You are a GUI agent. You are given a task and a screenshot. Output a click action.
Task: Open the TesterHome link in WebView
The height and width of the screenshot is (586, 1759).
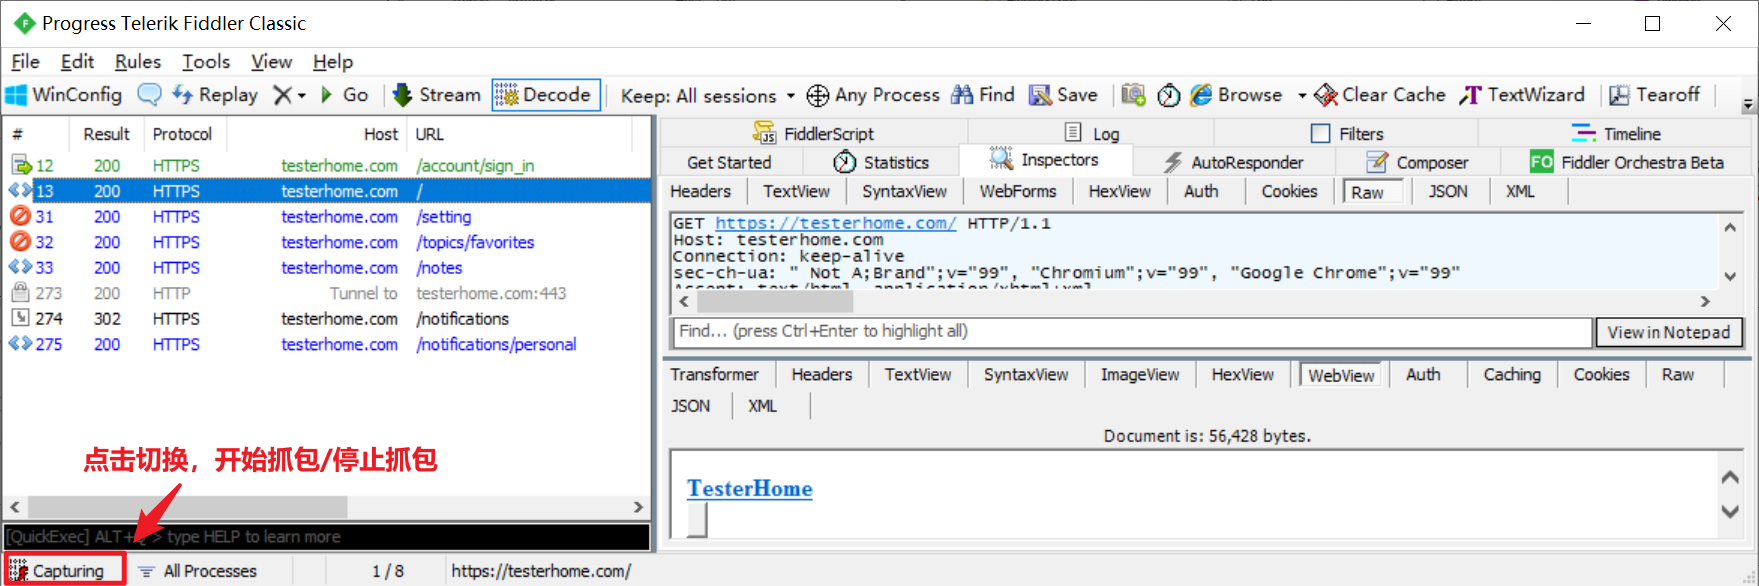(x=749, y=488)
